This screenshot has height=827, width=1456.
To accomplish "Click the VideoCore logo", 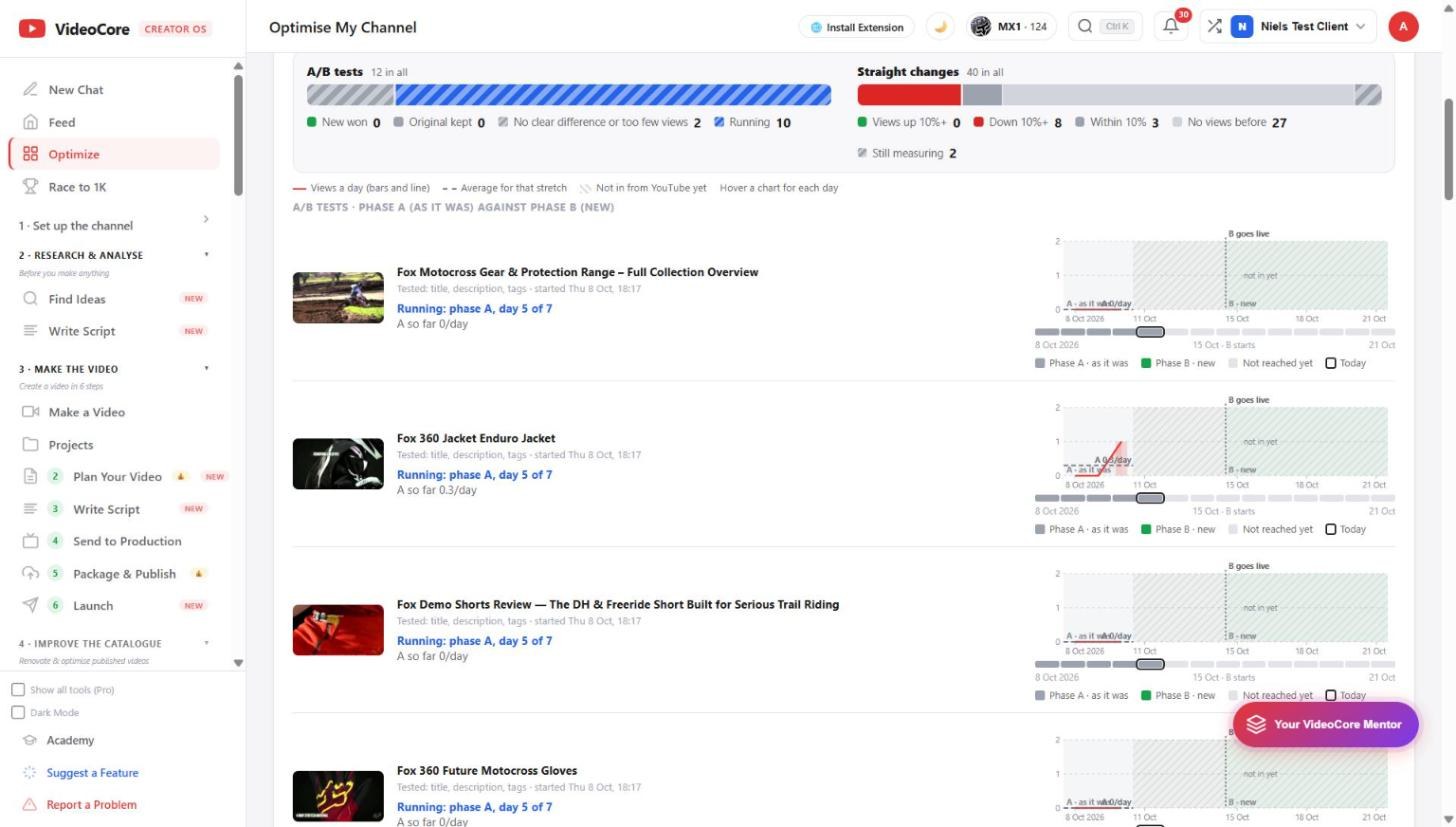I will 74,28.
